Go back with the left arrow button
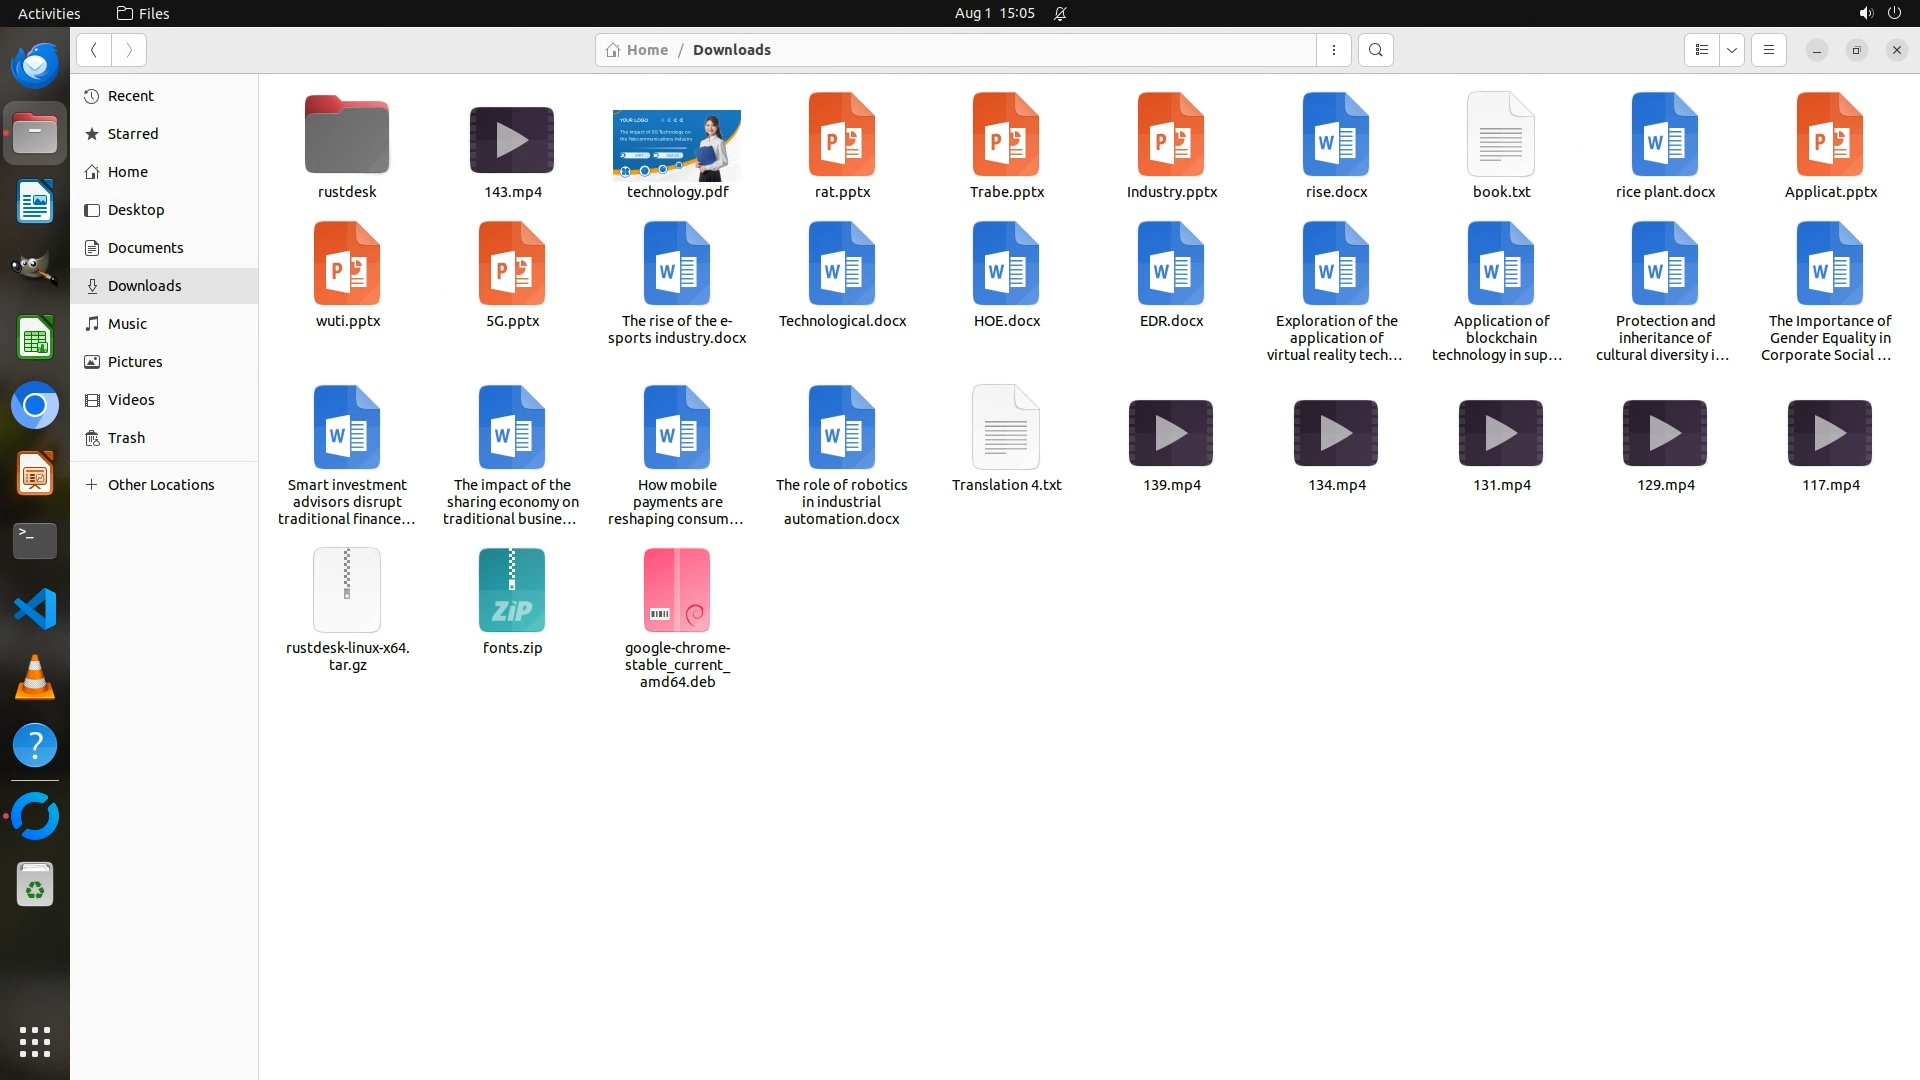Screen dimensions: 1920x1080 pyautogui.click(x=94, y=50)
